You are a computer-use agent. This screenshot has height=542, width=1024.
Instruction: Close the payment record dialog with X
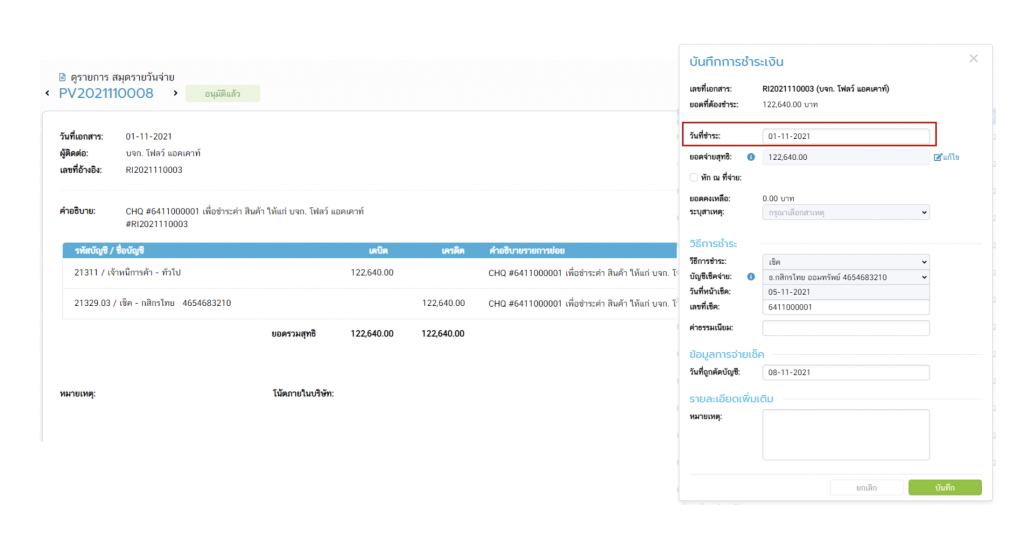(x=973, y=59)
